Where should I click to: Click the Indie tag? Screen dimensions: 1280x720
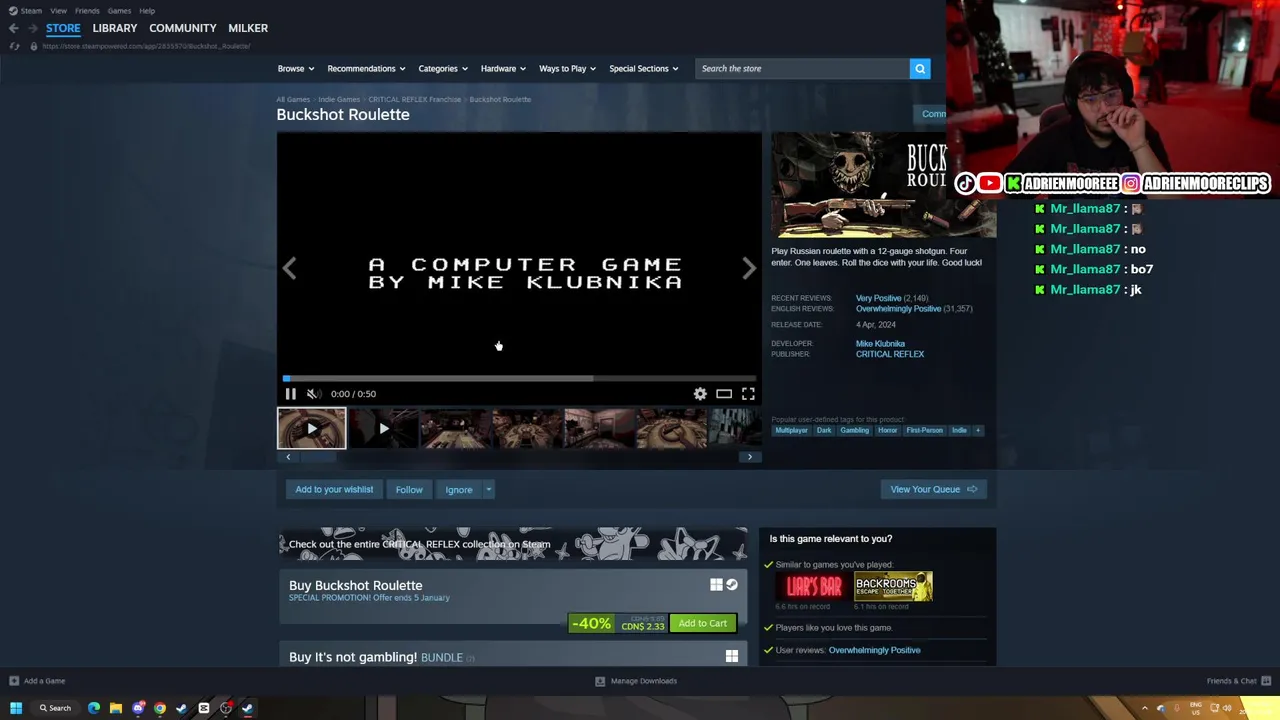click(959, 431)
